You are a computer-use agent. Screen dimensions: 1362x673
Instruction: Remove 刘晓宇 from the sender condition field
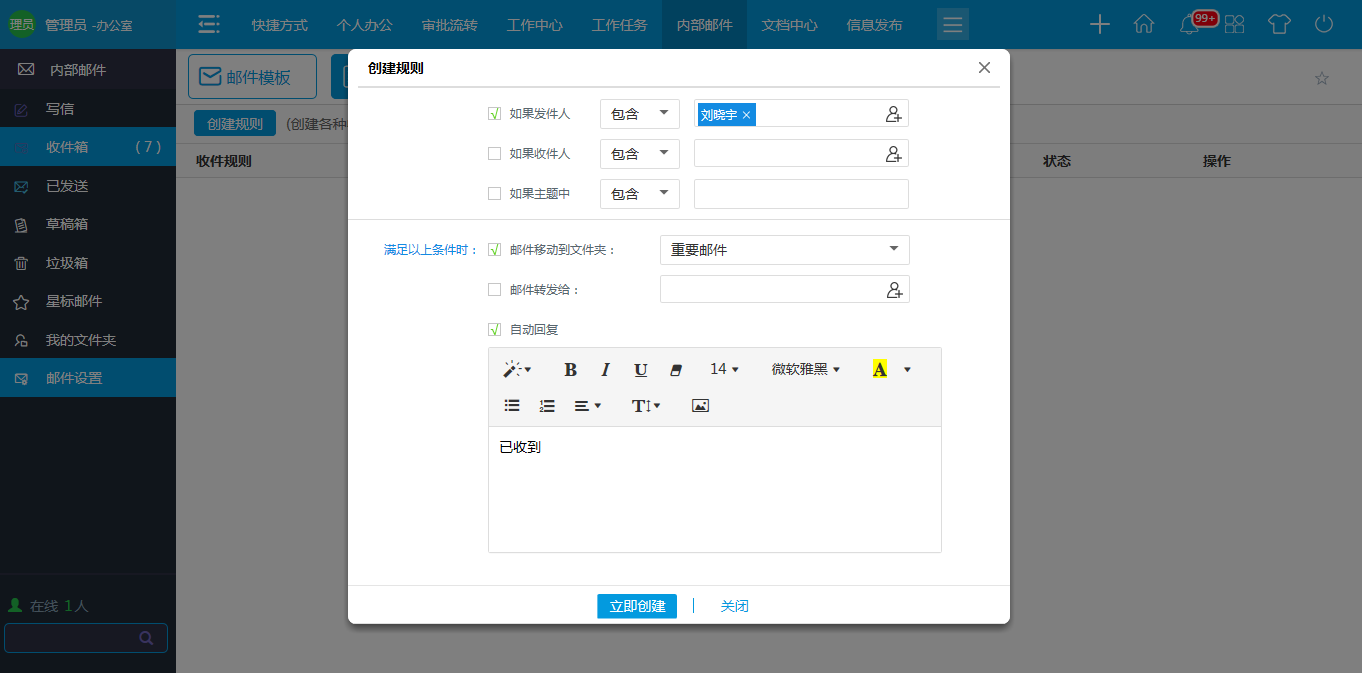[x=747, y=113]
